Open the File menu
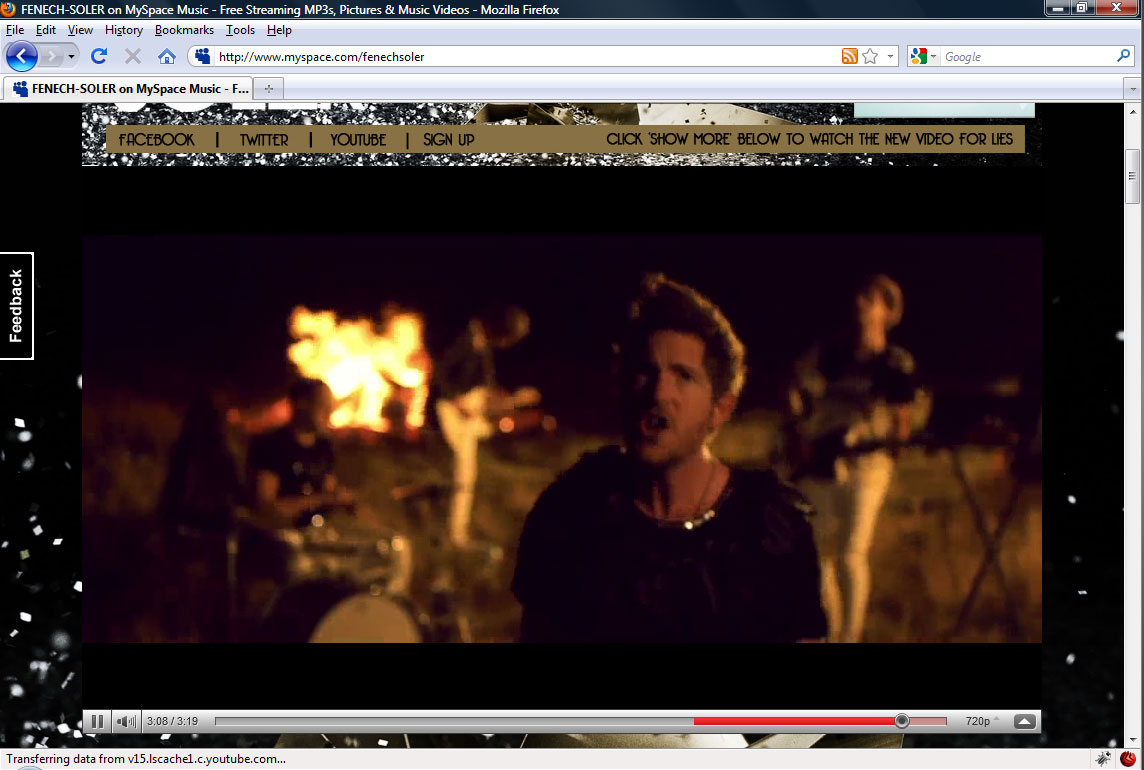The height and width of the screenshot is (770, 1144). [15, 30]
